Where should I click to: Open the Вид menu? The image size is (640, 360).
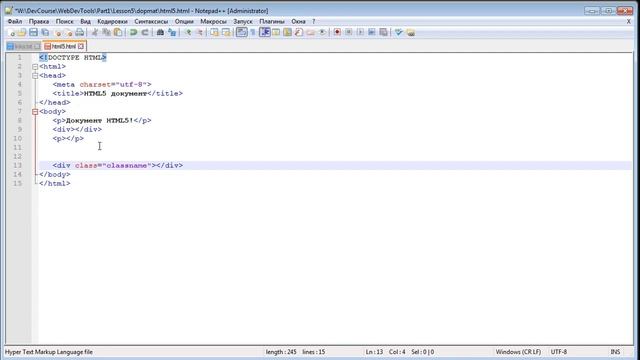(x=85, y=21)
